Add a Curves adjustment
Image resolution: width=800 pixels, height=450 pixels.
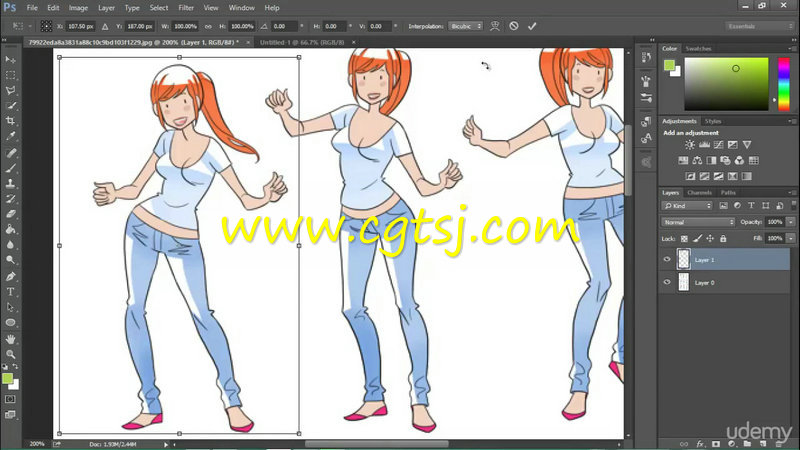(x=718, y=145)
